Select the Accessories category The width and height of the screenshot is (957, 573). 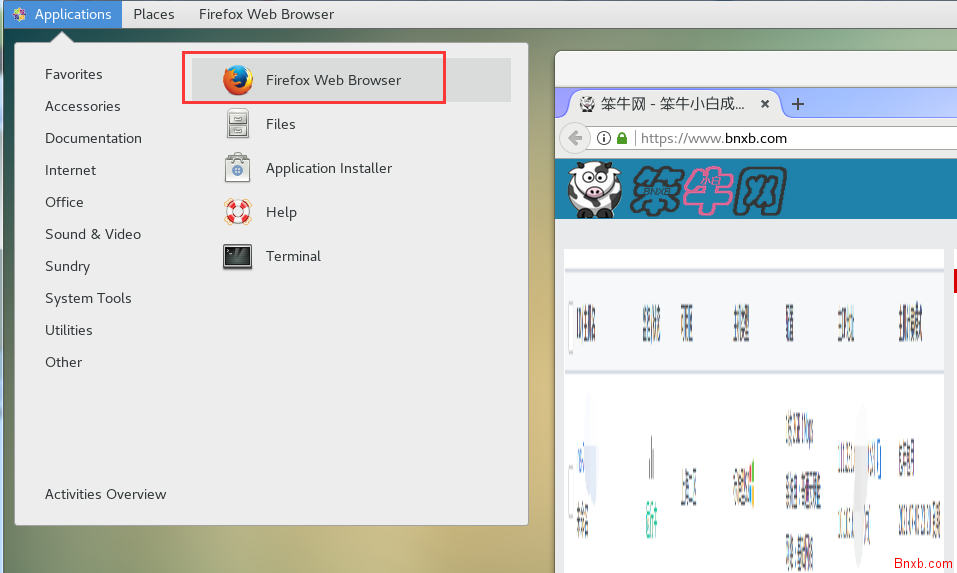coord(82,106)
